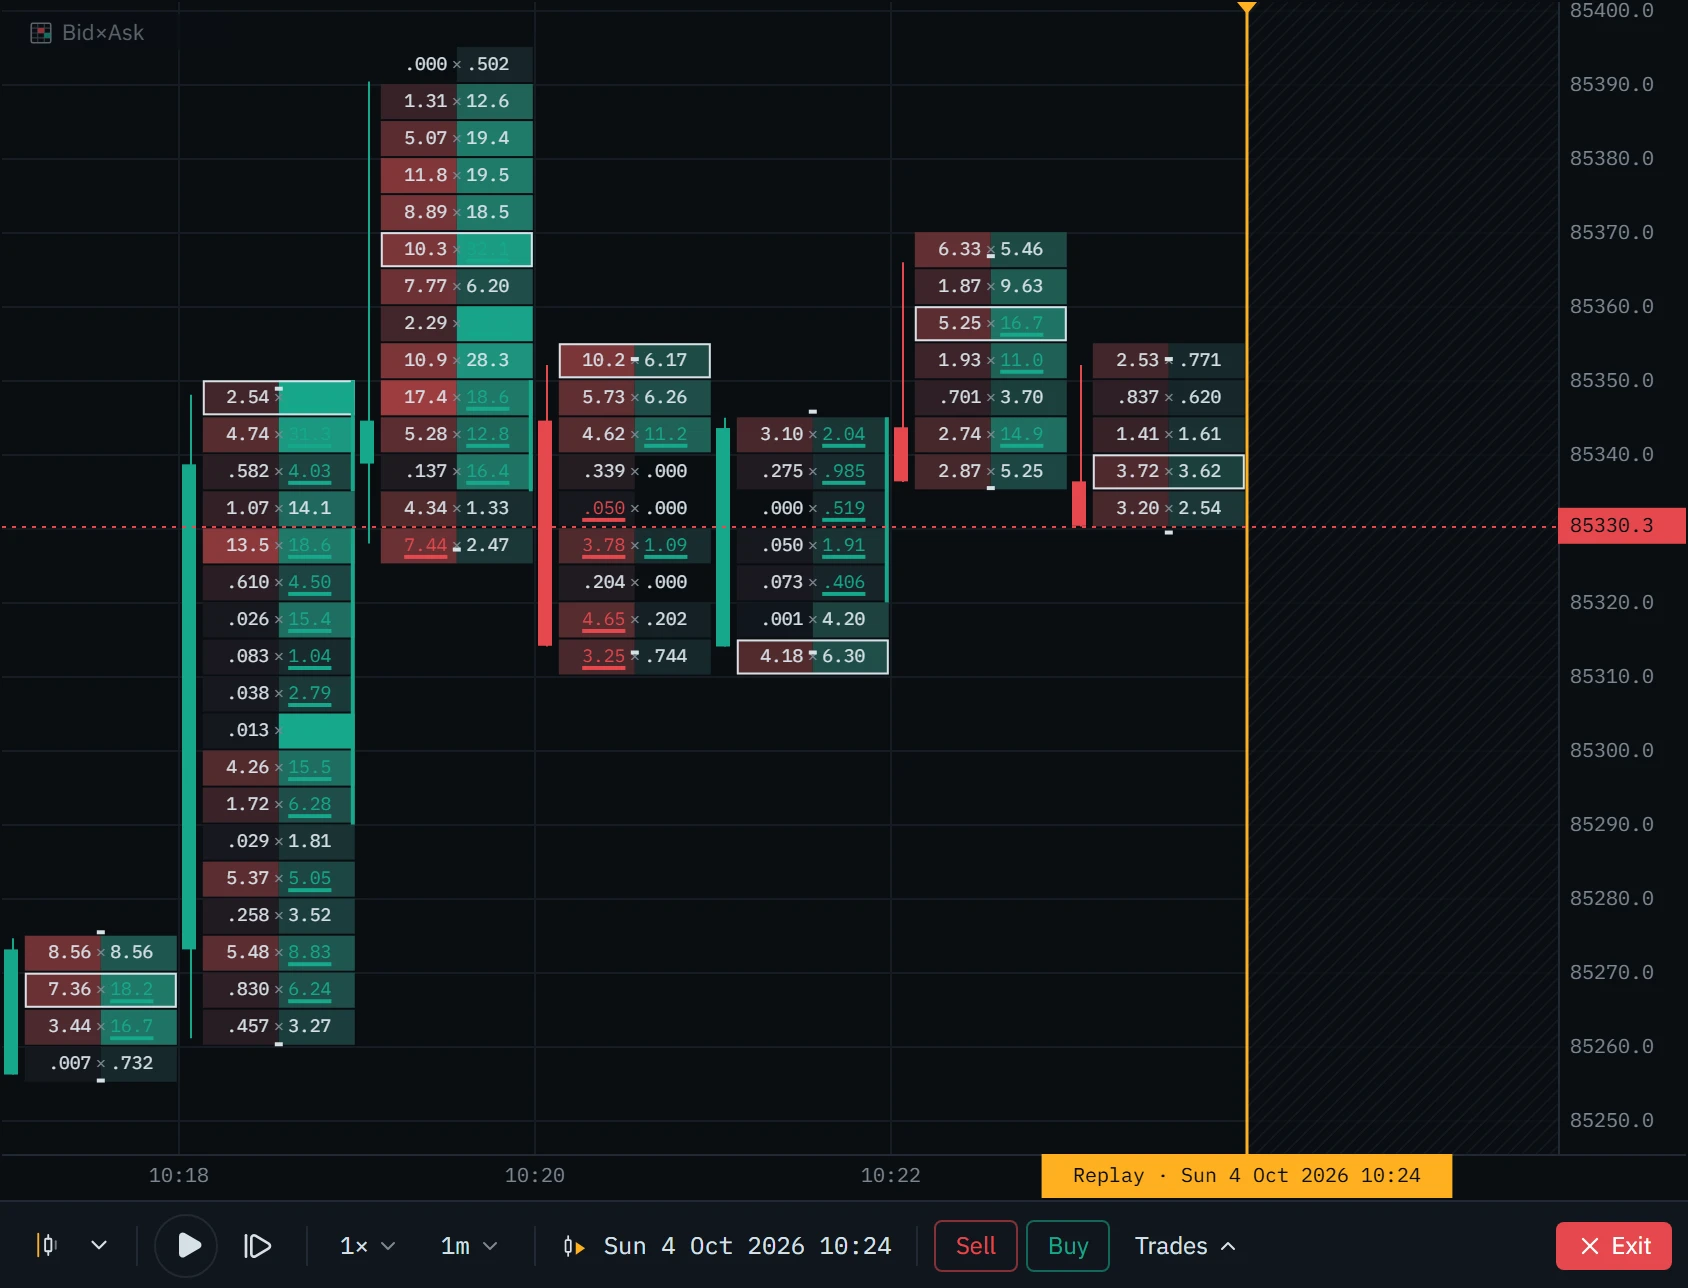This screenshot has width=1688, height=1288.
Task: Click the jump-to-date icon
Action: 574,1246
